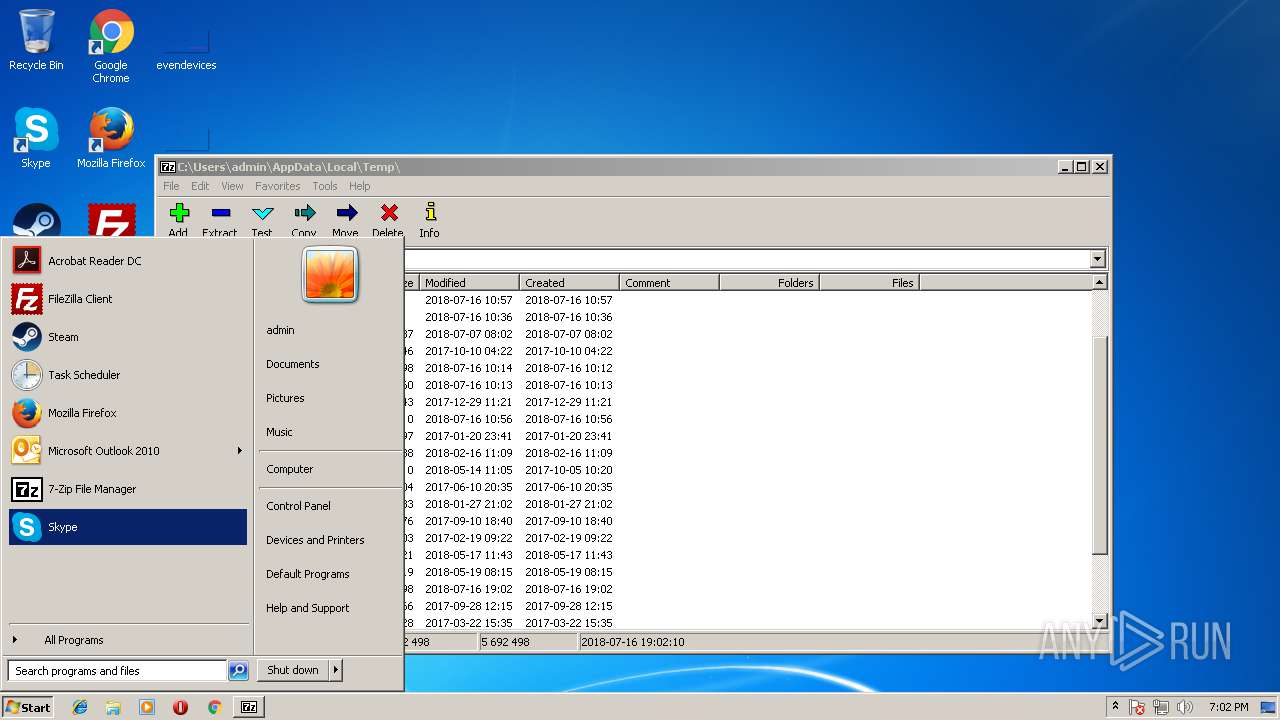Open the 7-Zip File menu

click(171, 186)
